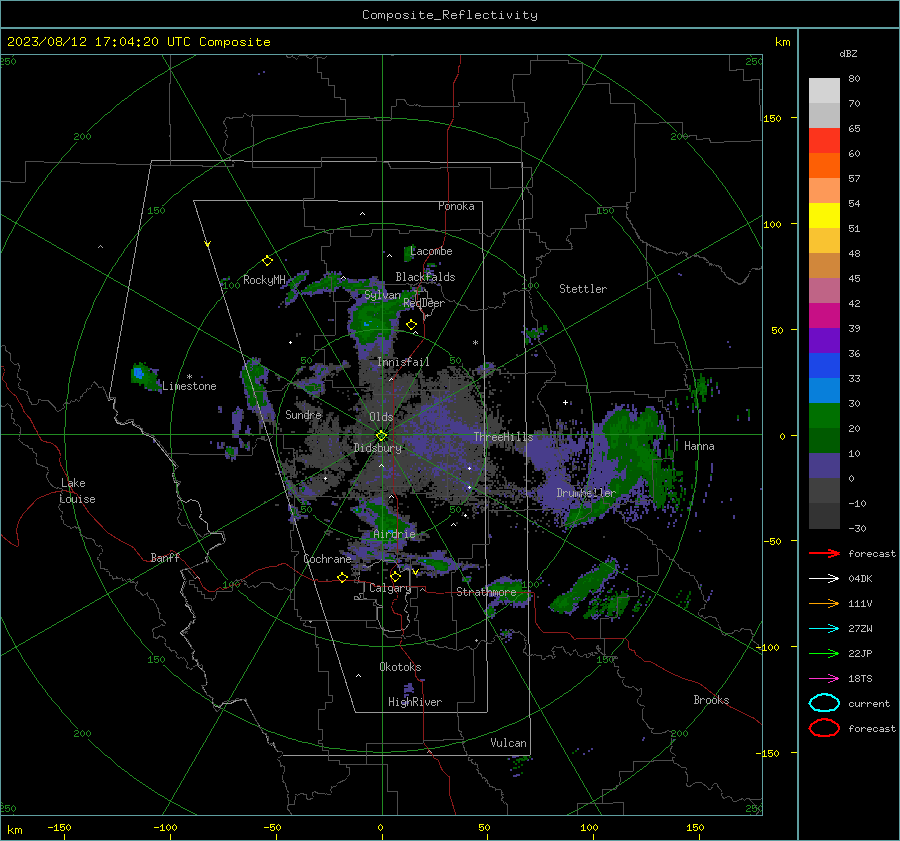Click the green 22JP arrow legend icon
The height and width of the screenshot is (841, 900).
pyautogui.click(x=824, y=653)
